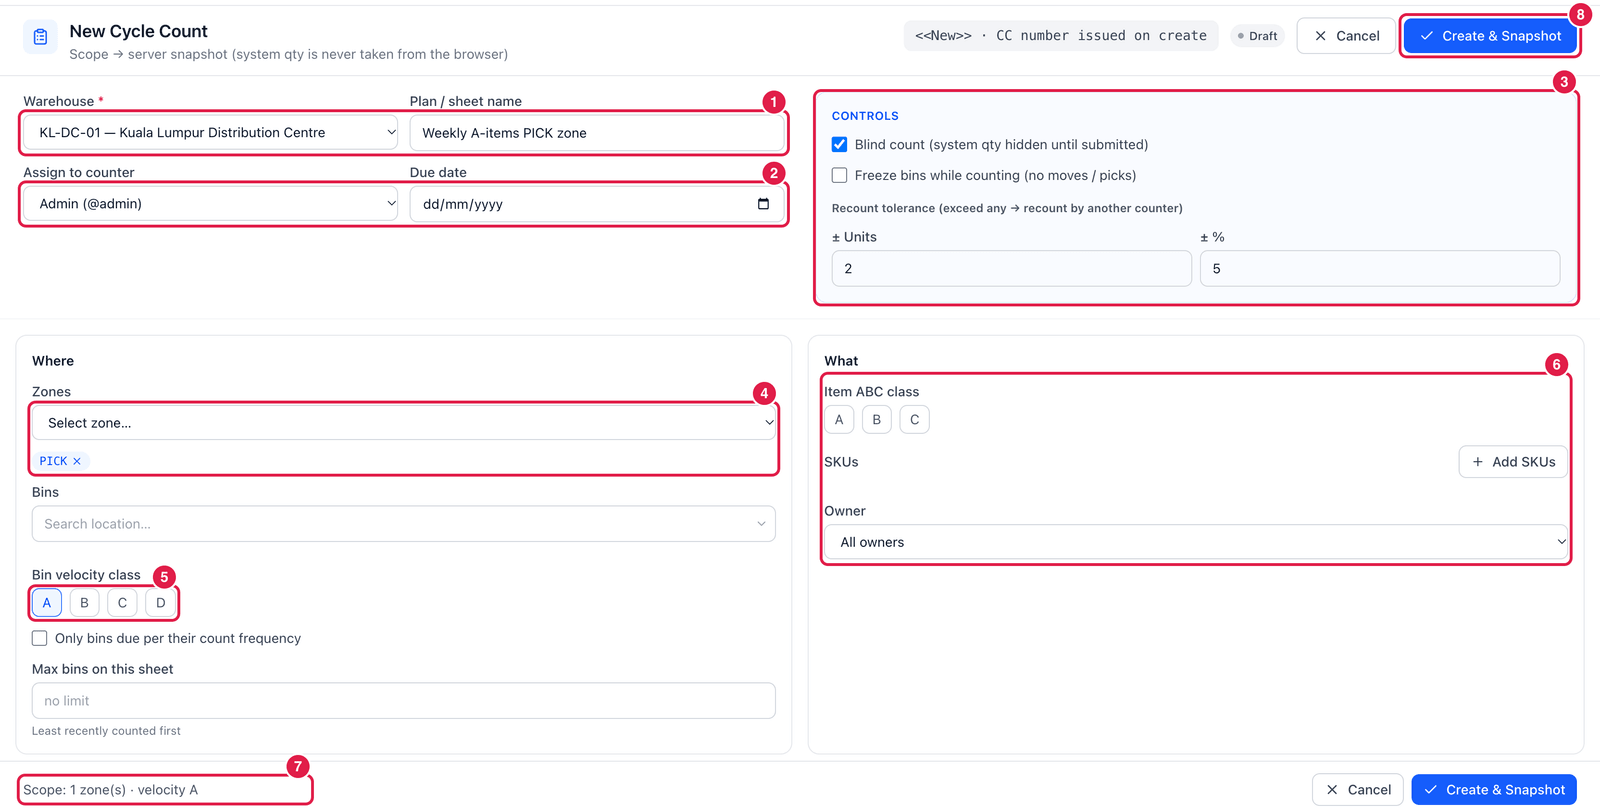Click the bottom Create & Snapshot button

(x=1494, y=790)
